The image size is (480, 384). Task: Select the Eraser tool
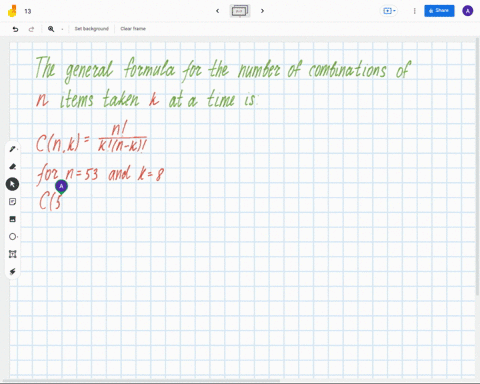point(13,166)
